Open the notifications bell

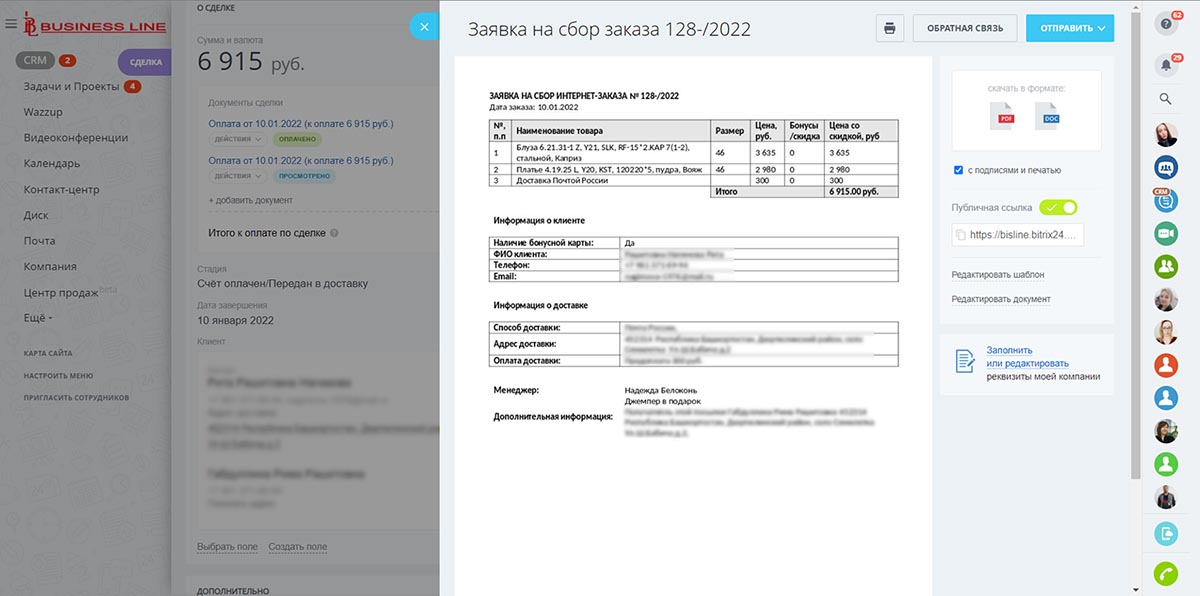(1165, 64)
